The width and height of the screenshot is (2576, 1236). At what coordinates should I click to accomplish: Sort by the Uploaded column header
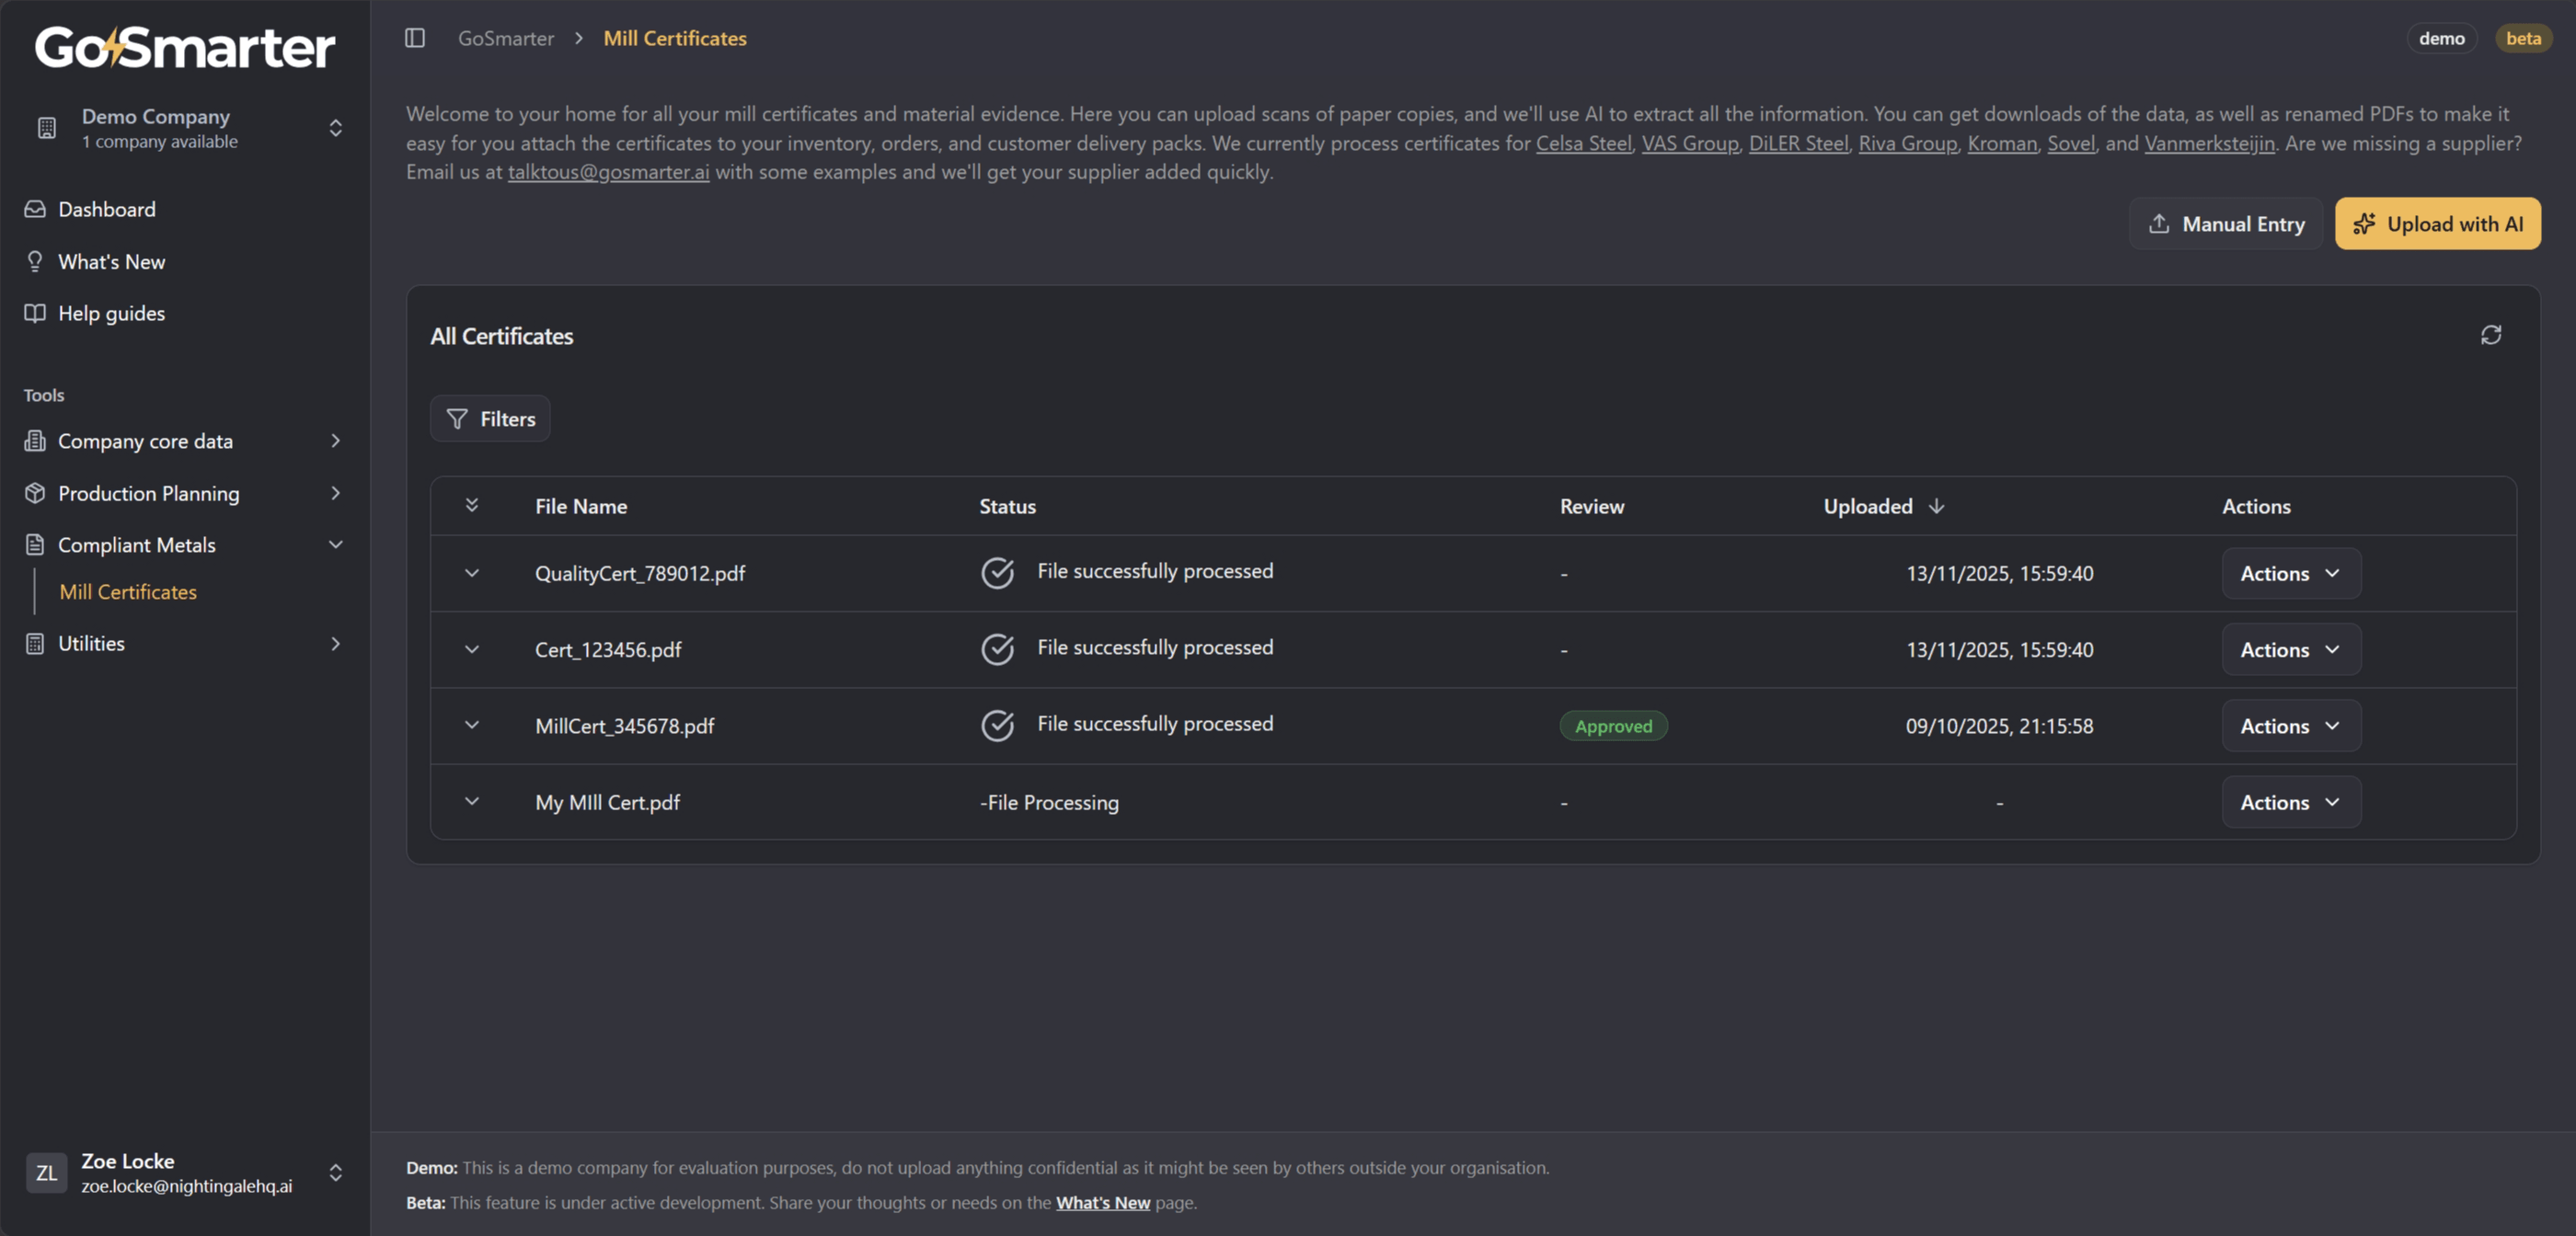tap(1868, 506)
